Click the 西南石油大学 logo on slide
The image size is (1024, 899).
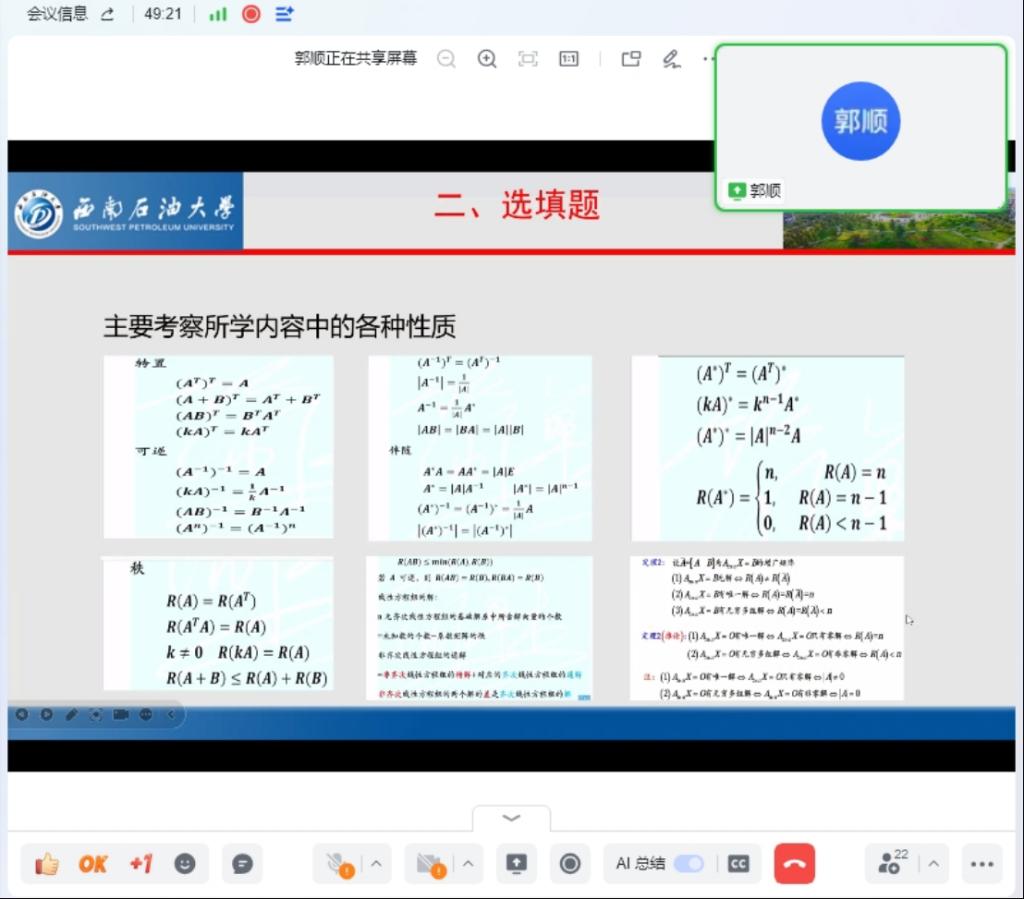[x=125, y=211]
